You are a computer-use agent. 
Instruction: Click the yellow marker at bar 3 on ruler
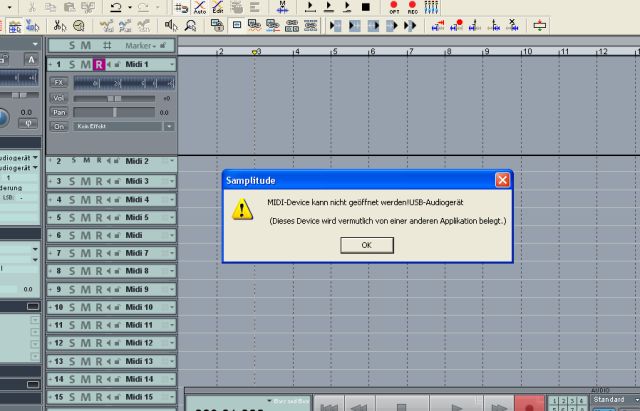pyautogui.click(x=254, y=52)
